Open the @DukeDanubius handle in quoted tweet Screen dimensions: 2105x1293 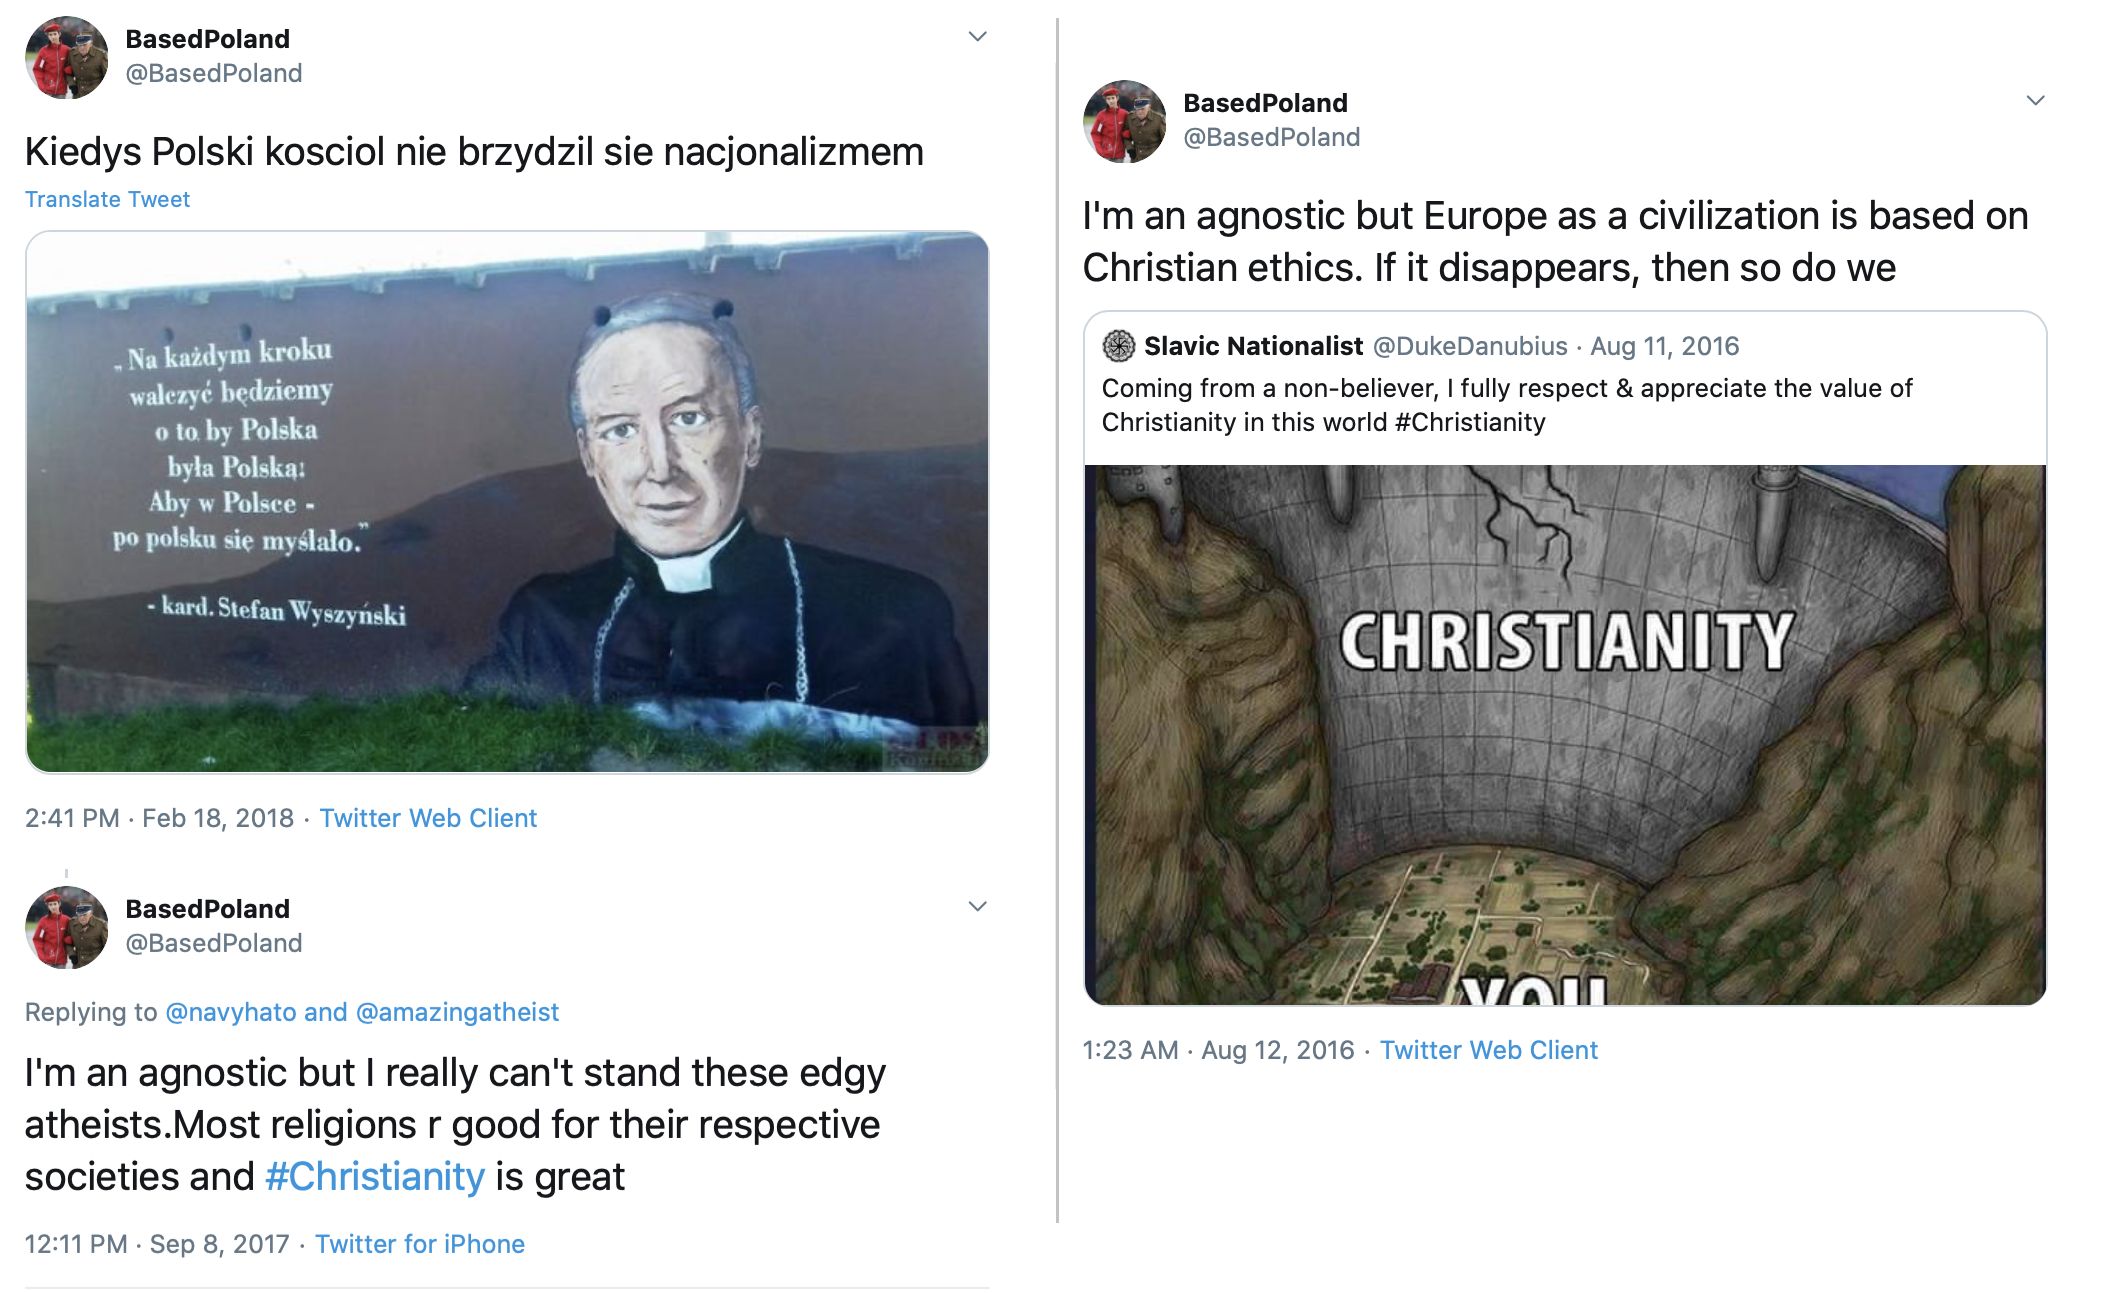click(1470, 346)
